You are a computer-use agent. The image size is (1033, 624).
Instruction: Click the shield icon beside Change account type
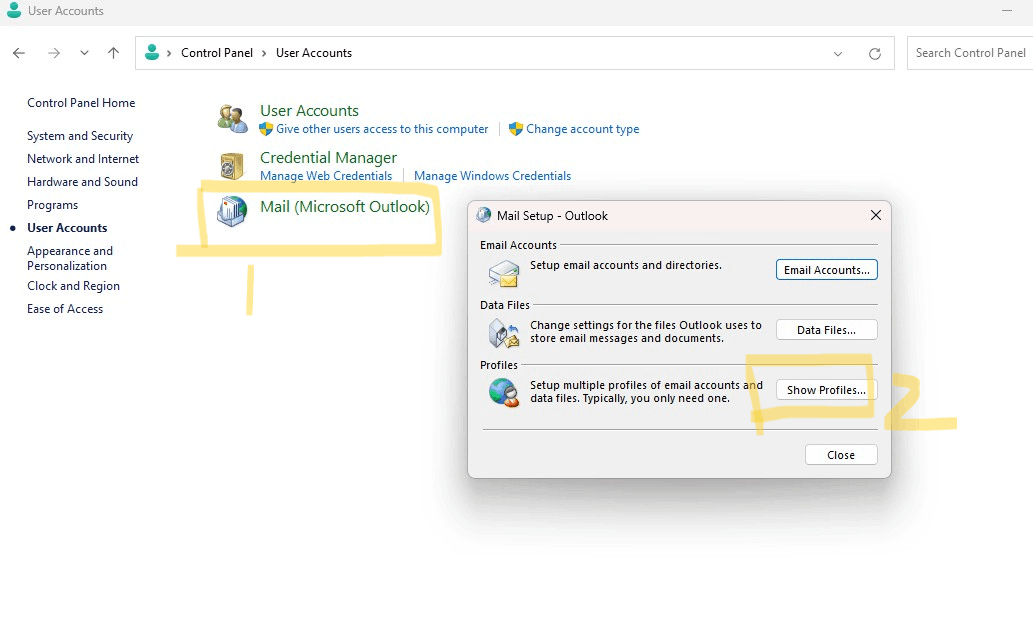517,128
